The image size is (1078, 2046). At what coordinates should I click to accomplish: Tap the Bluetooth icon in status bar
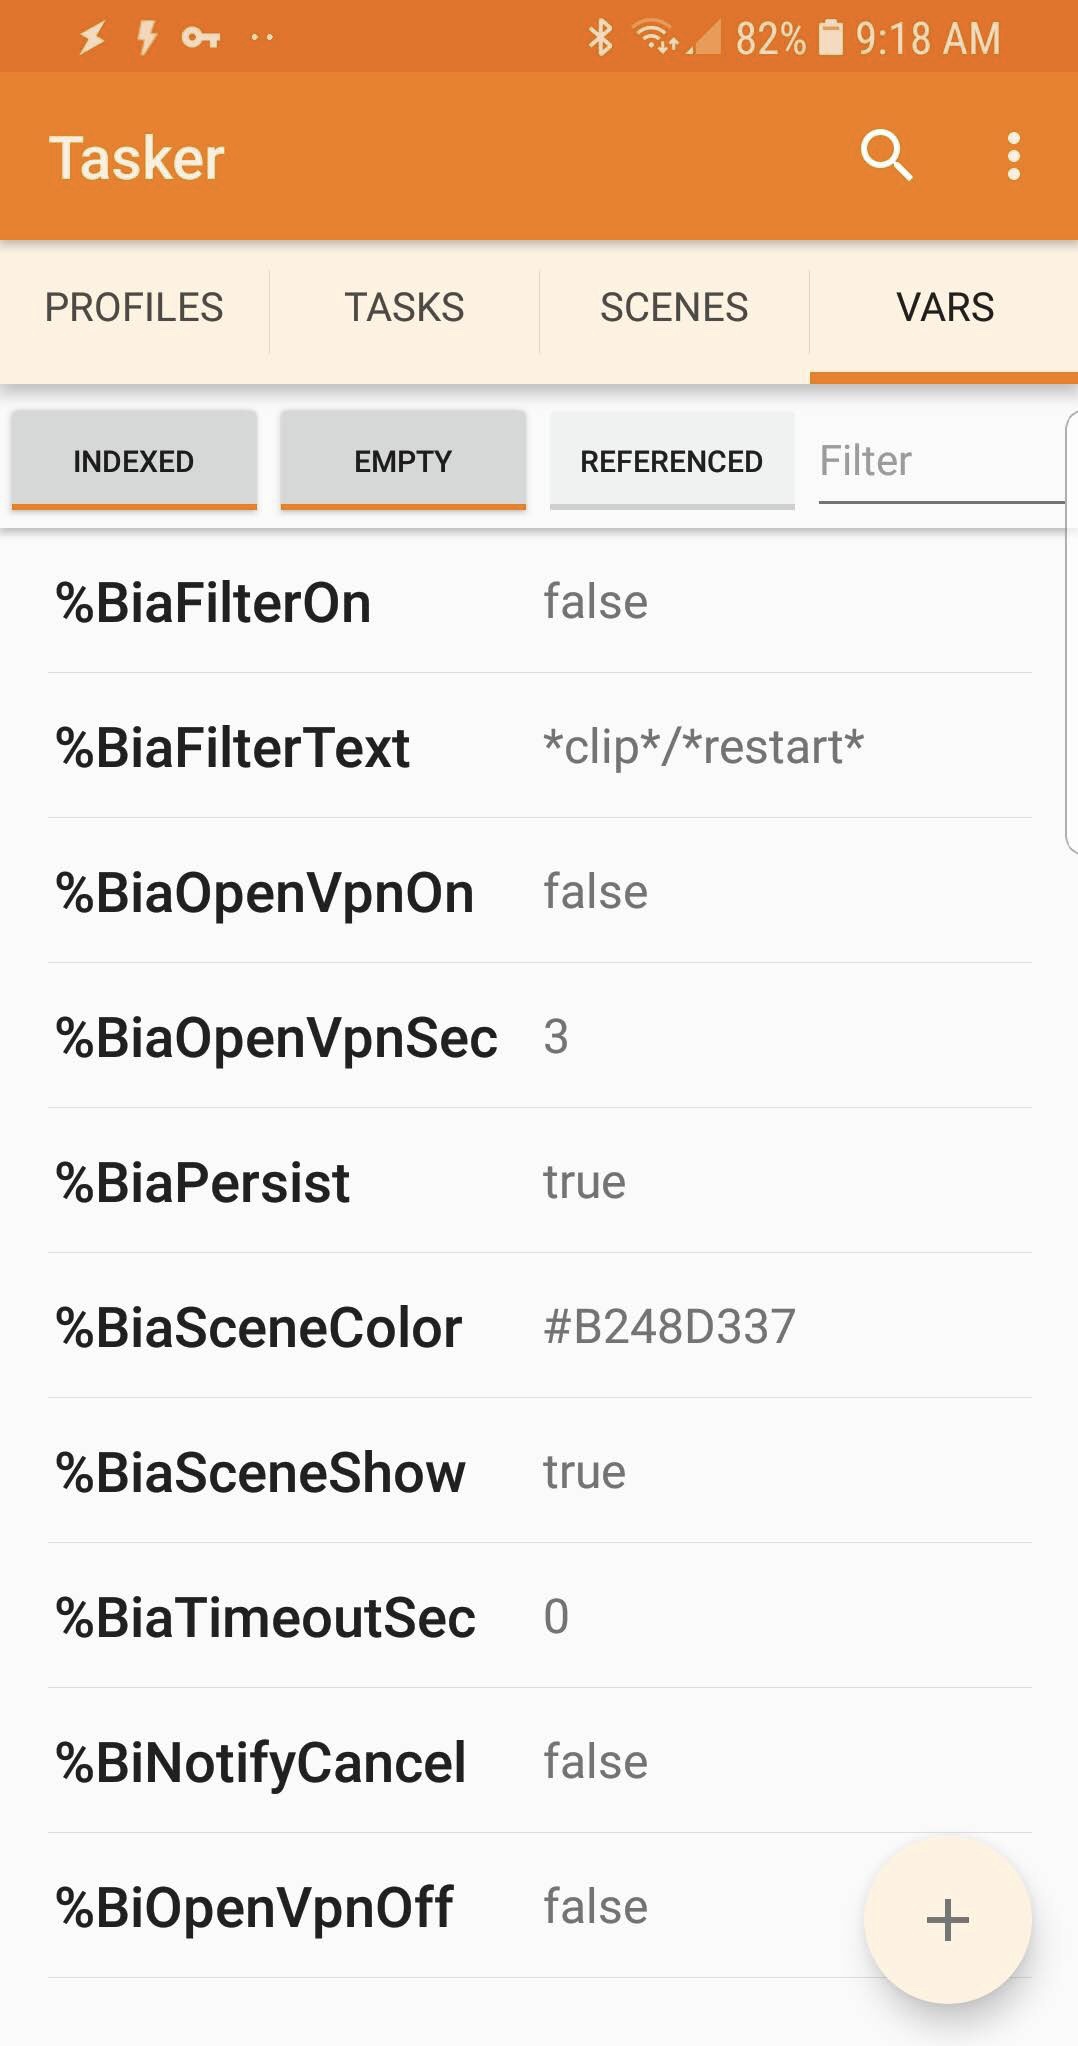pos(600,38)
